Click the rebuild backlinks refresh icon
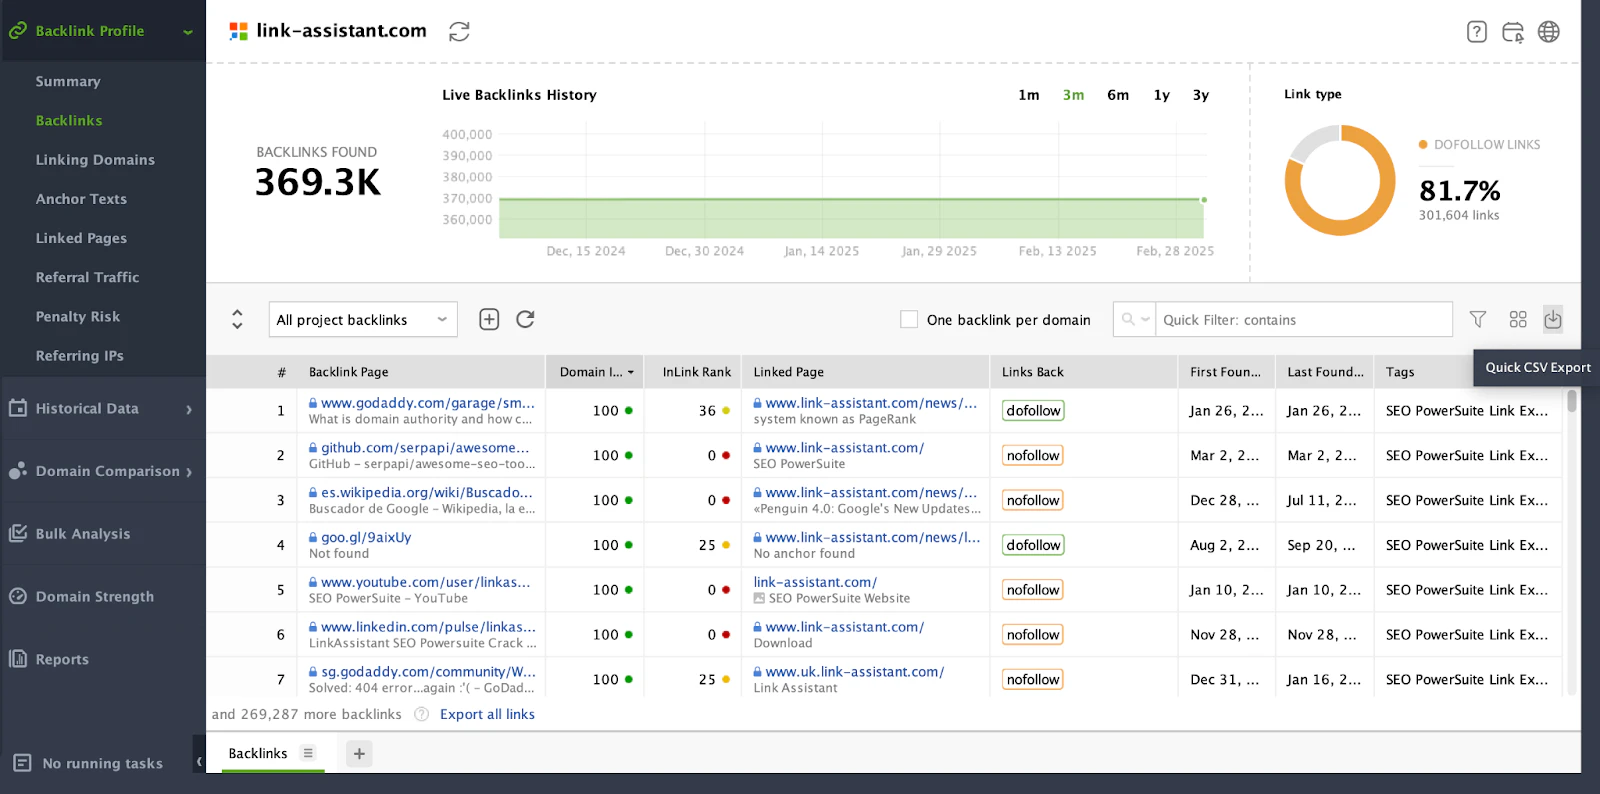Image resolution: width=1600 pixels, height=794 pixels. [x=525, y=319]
